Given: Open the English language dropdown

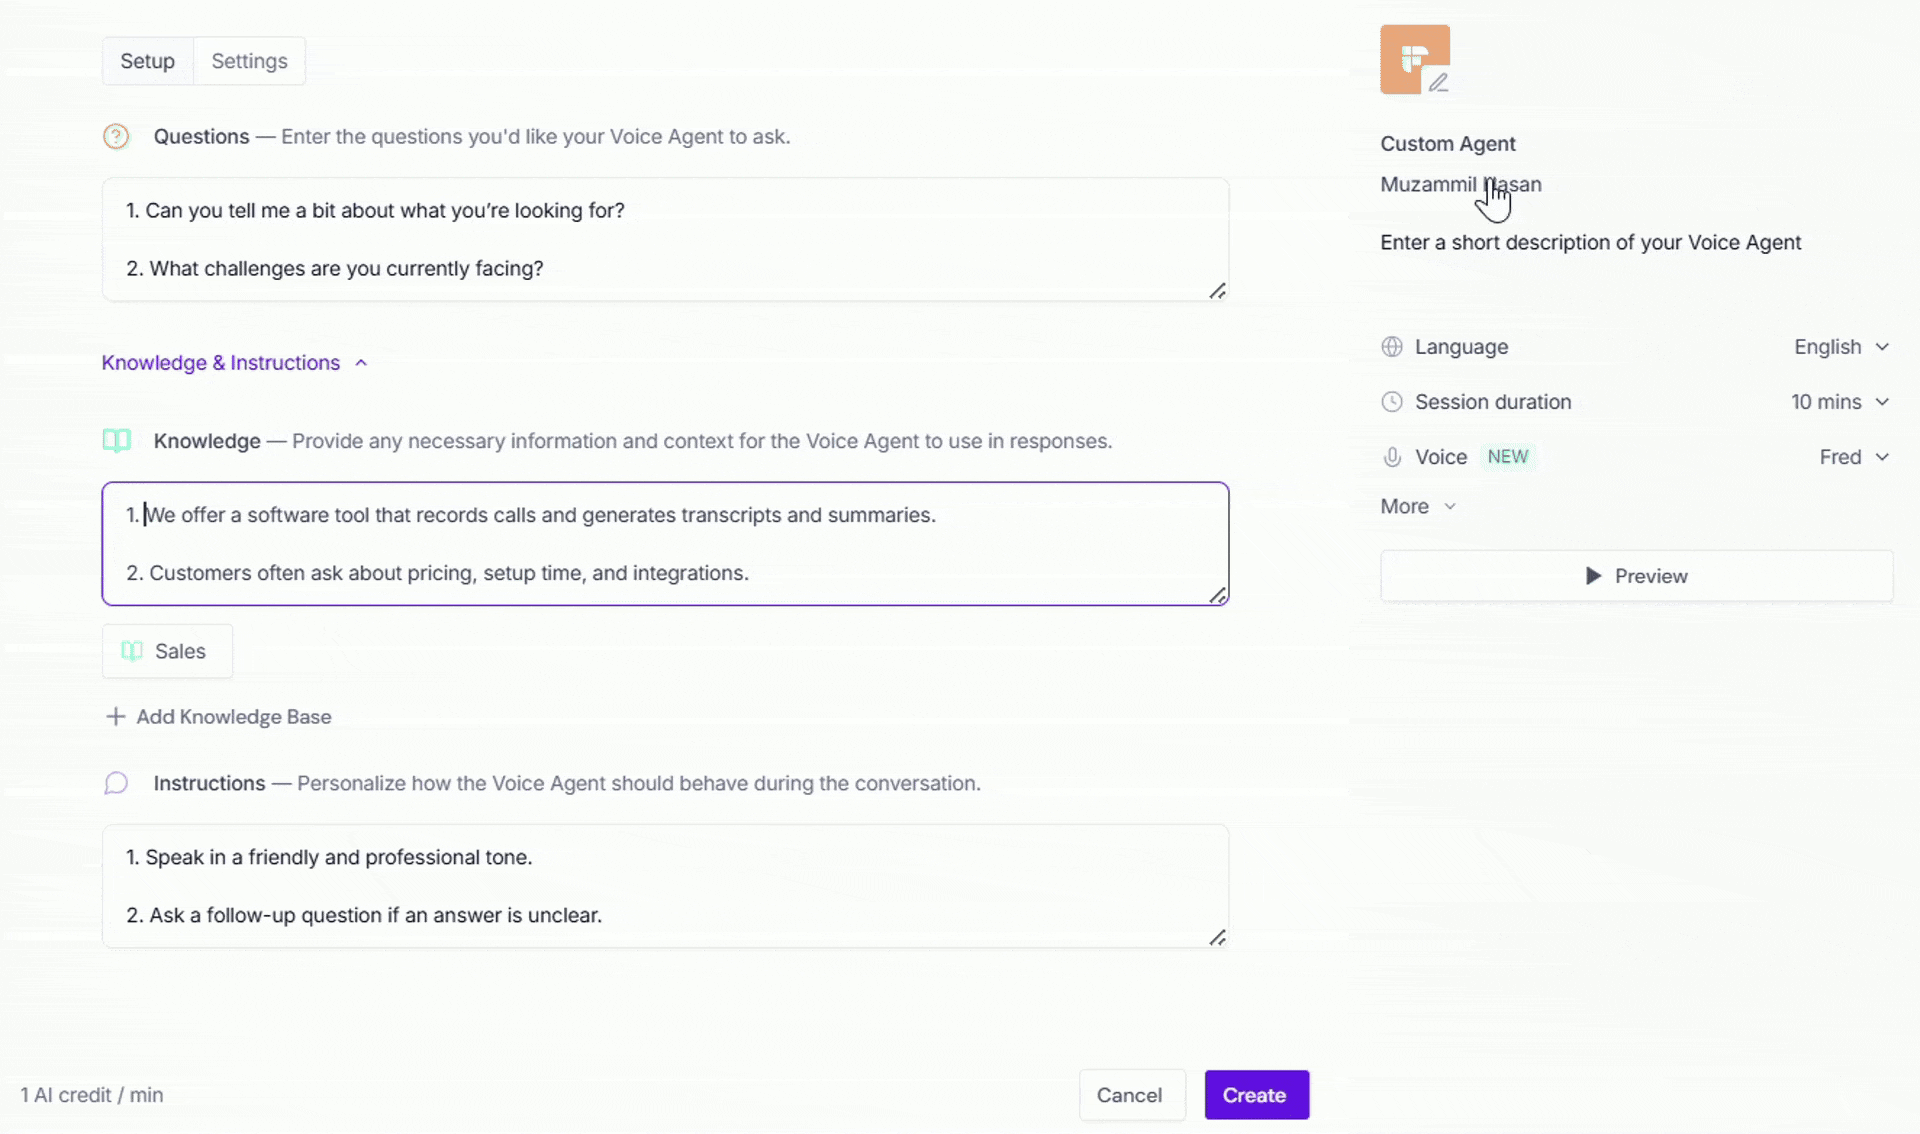Looking at the screenshot, I should click(x=1841, y=347).
